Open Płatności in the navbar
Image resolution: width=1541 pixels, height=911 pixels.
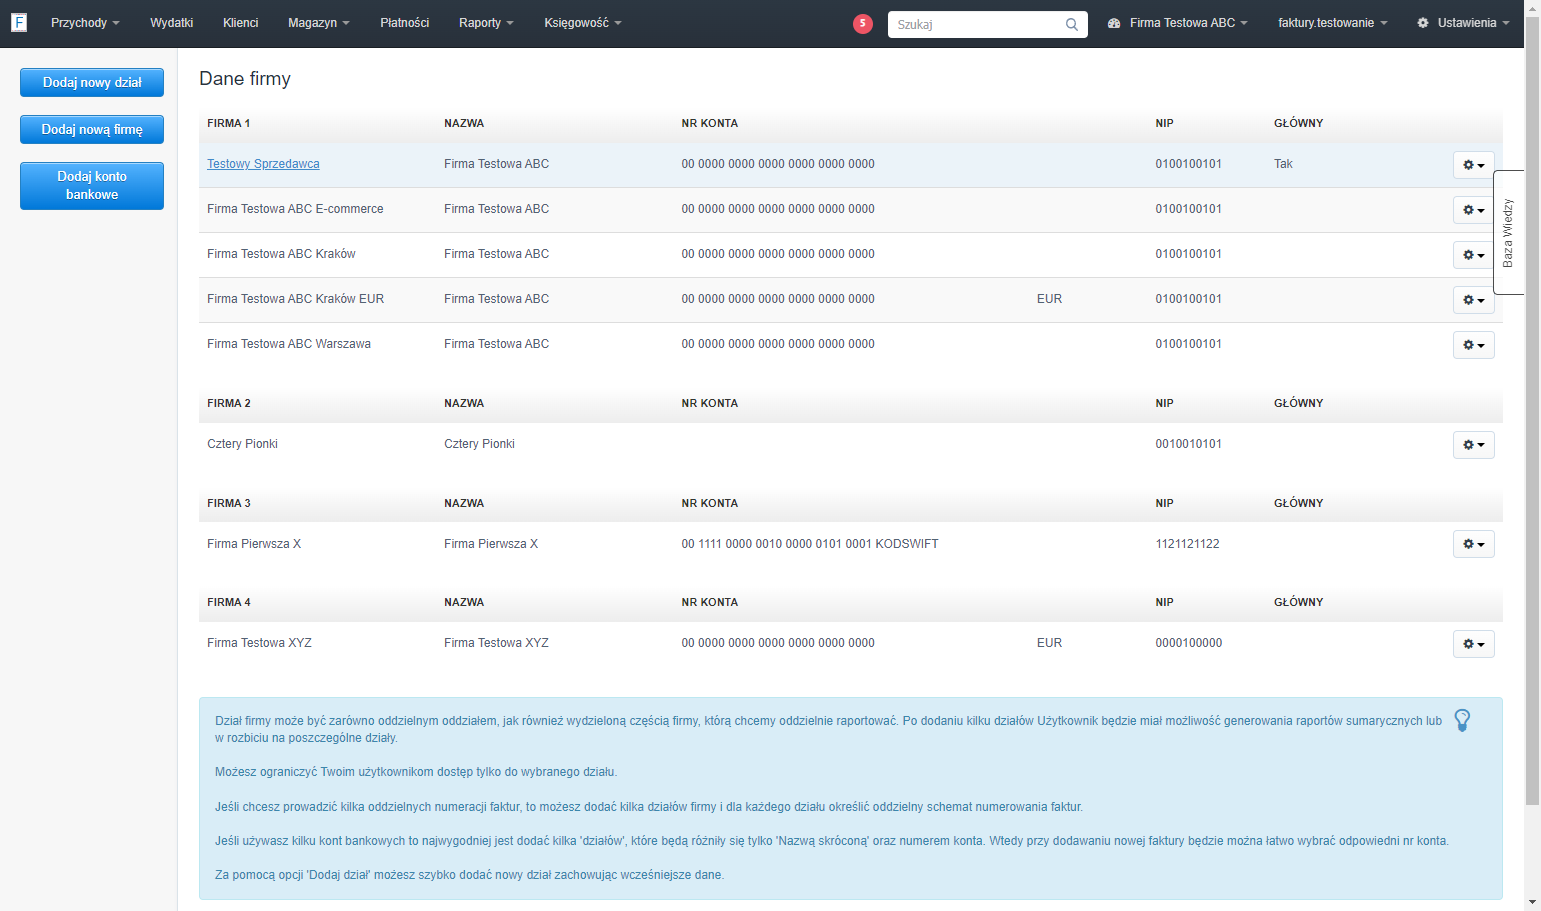click(x=404, y=23)
